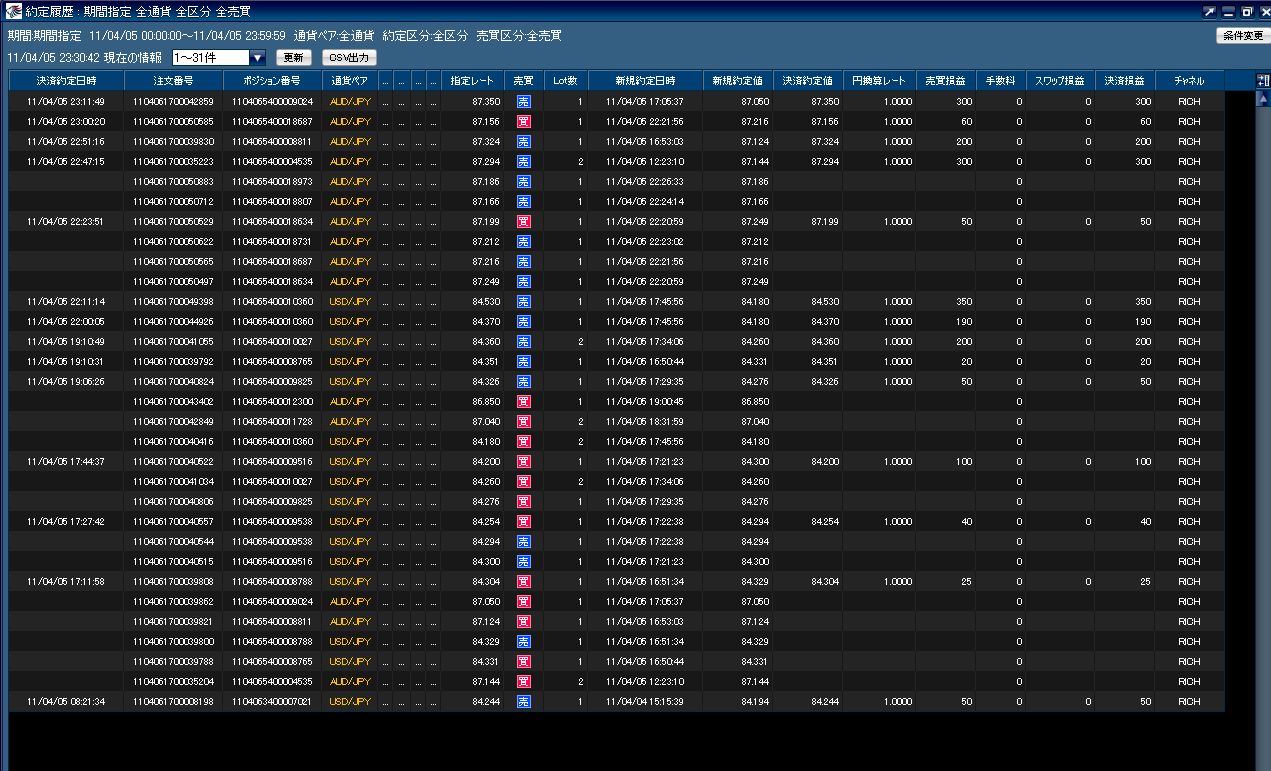Click the red 買 icon for order 1104061700050529
The height and width of the screenshot is (771, 1271).
[523, 222]
